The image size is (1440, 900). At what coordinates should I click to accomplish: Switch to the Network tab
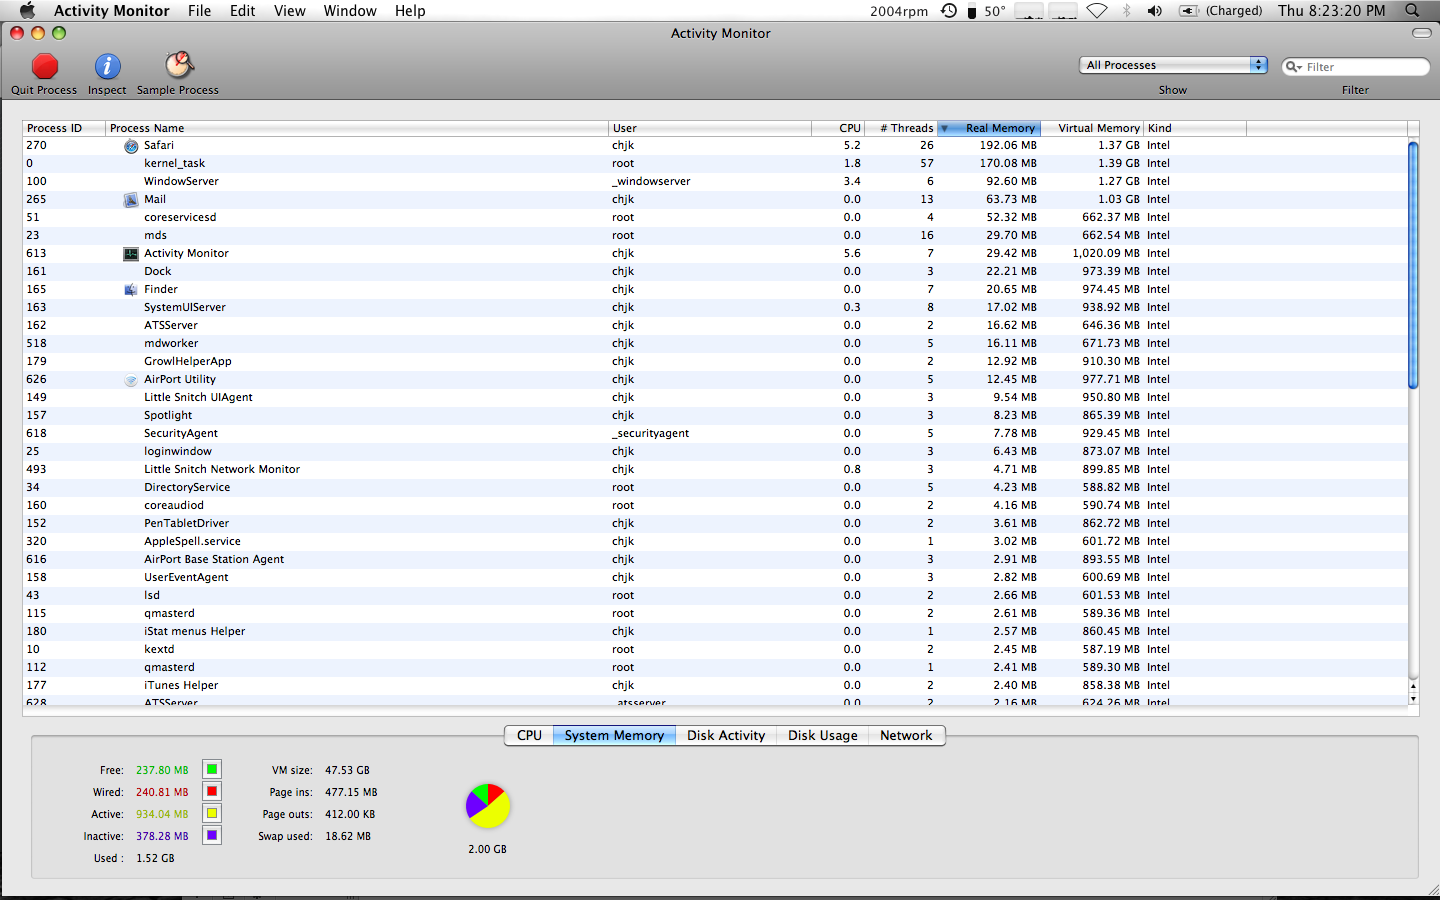click(906, 735)
